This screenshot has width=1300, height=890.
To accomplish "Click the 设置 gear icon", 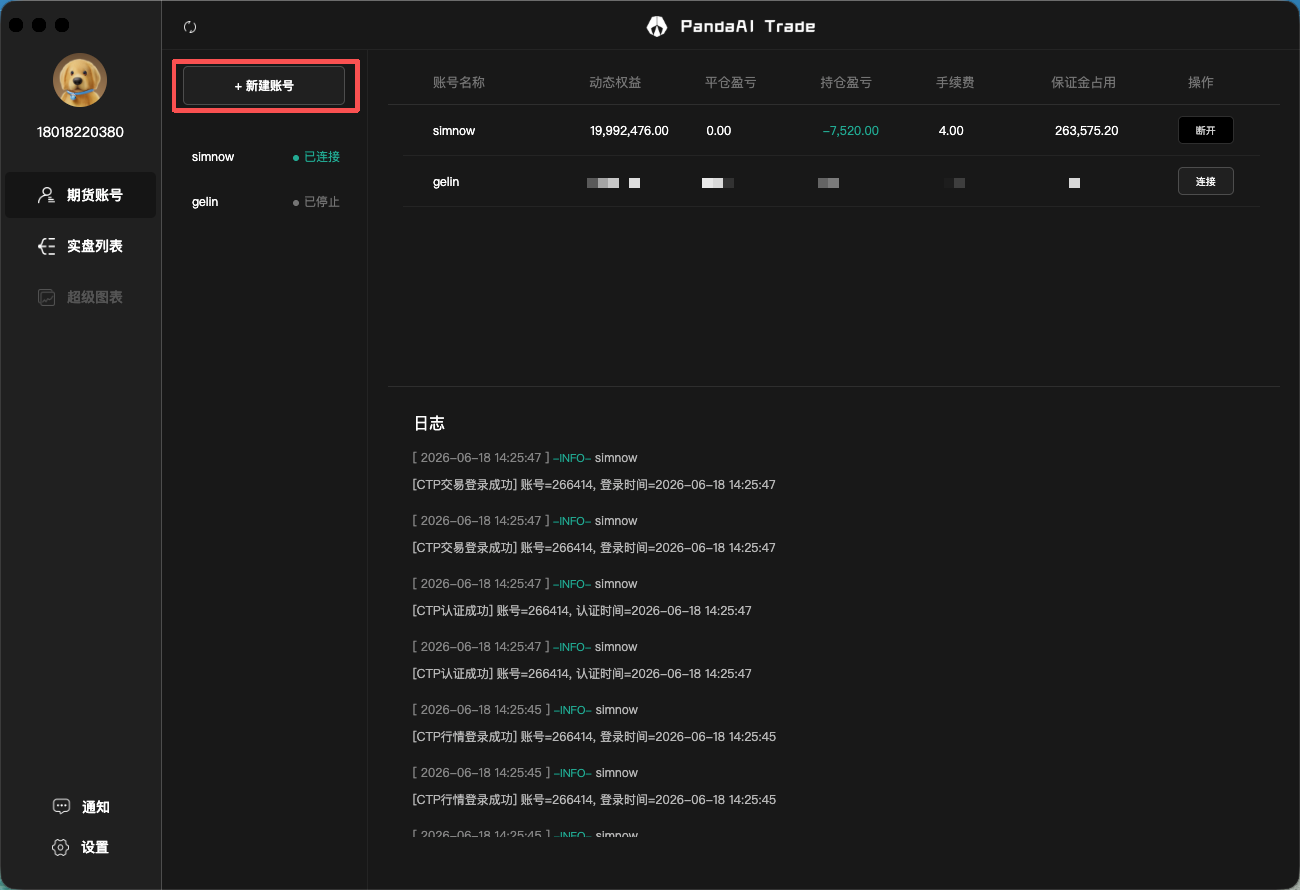I will coord(61,847).
